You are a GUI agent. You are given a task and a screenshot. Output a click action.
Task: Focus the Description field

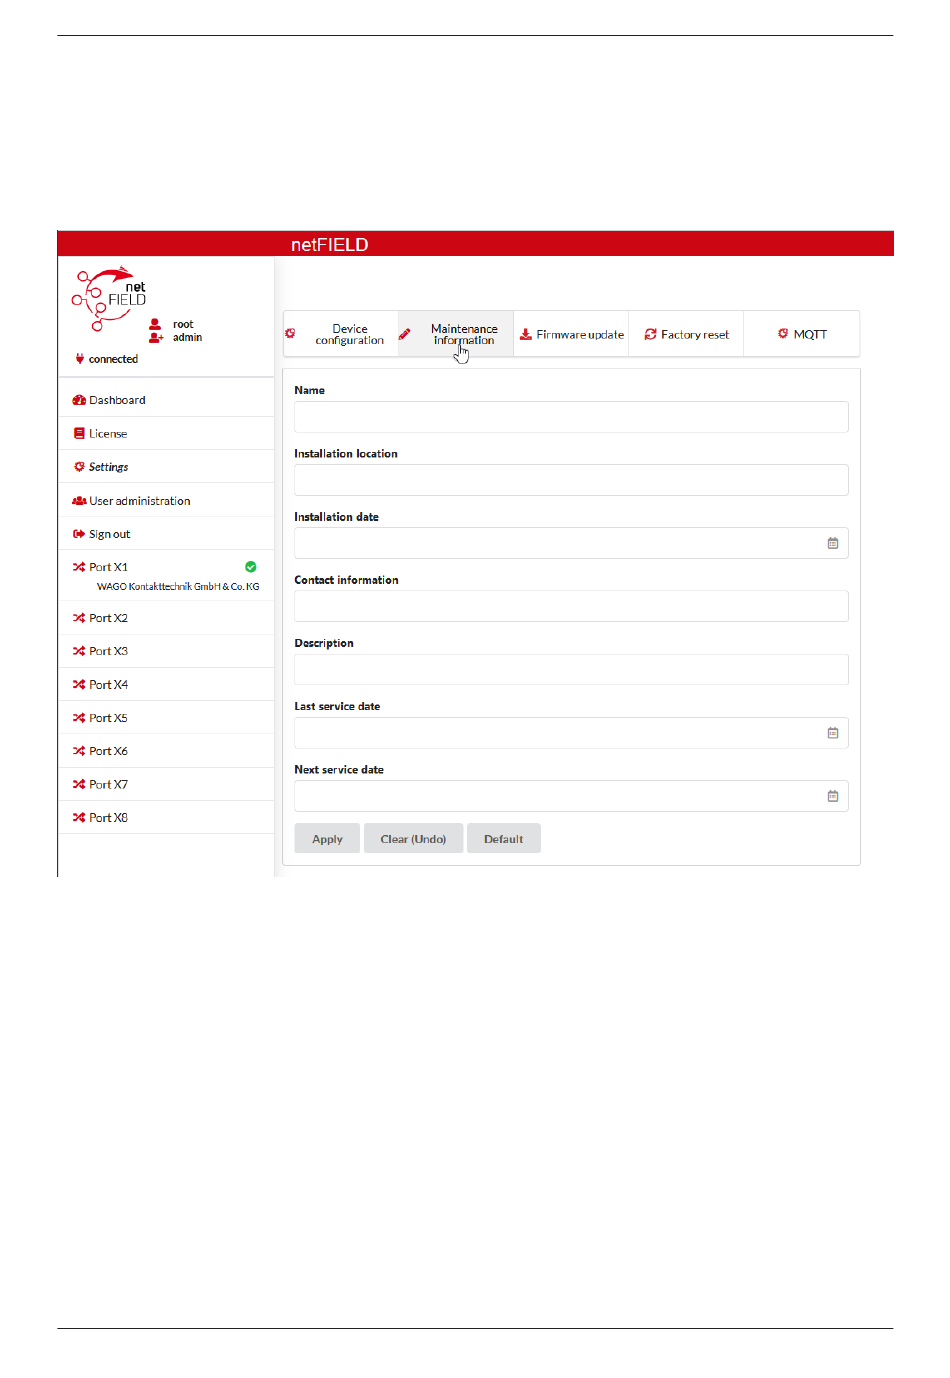coord(571,670)
